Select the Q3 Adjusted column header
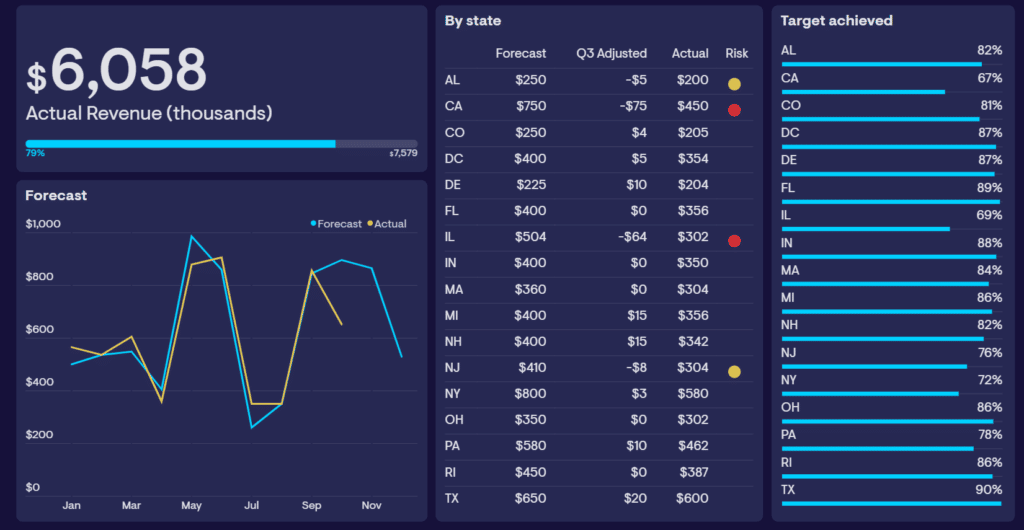This screenshot has width=1024, height=530. coord(611,54)
